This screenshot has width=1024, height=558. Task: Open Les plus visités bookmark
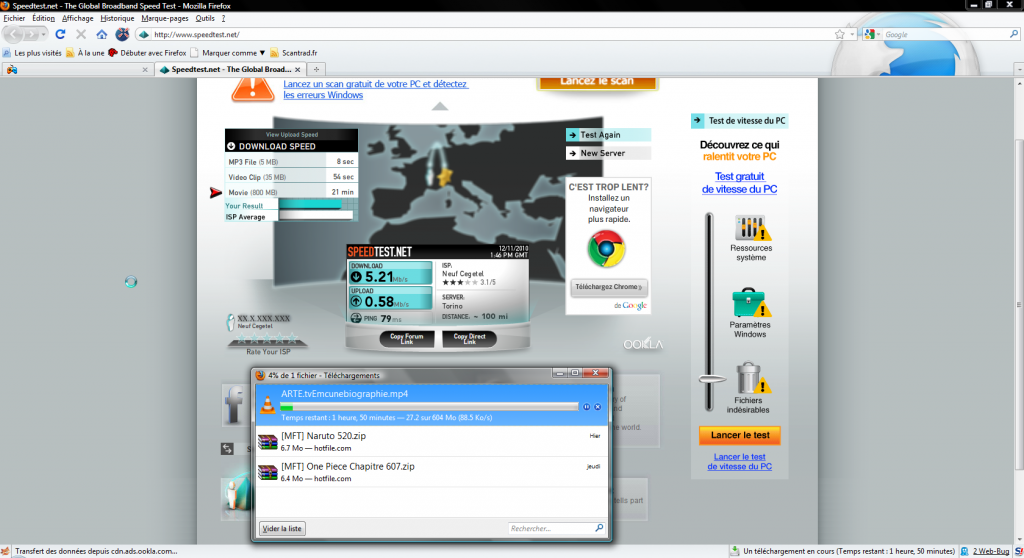(x=32, y=53)
